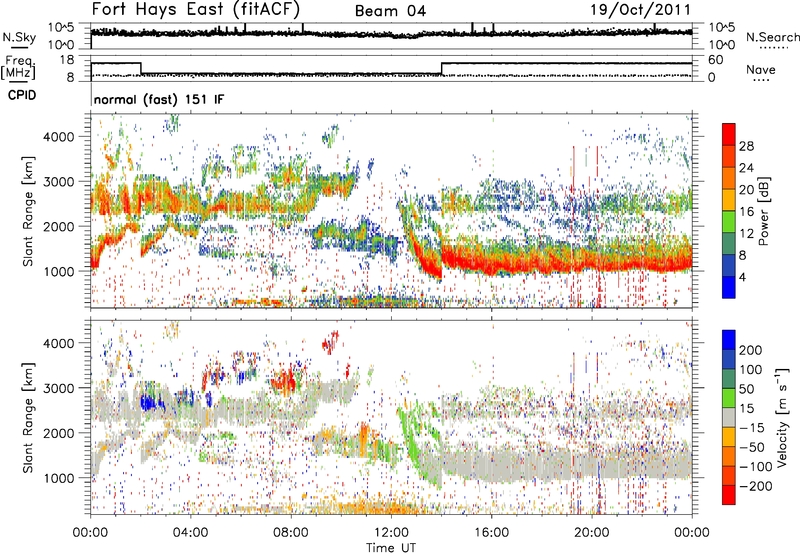Click the blue velocity patch near 02:00
800x554 pixels.
pyautogui.click(x=150, y=403)
